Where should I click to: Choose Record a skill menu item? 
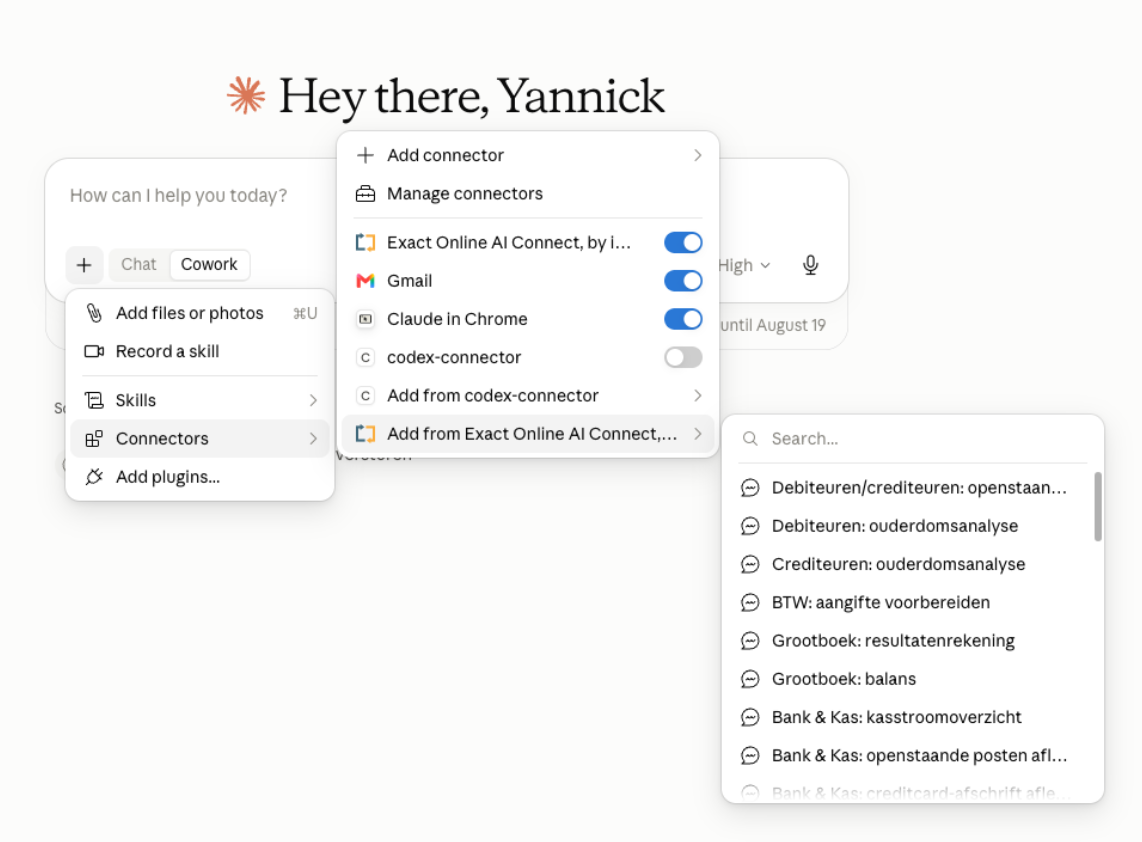coord(200,351)
